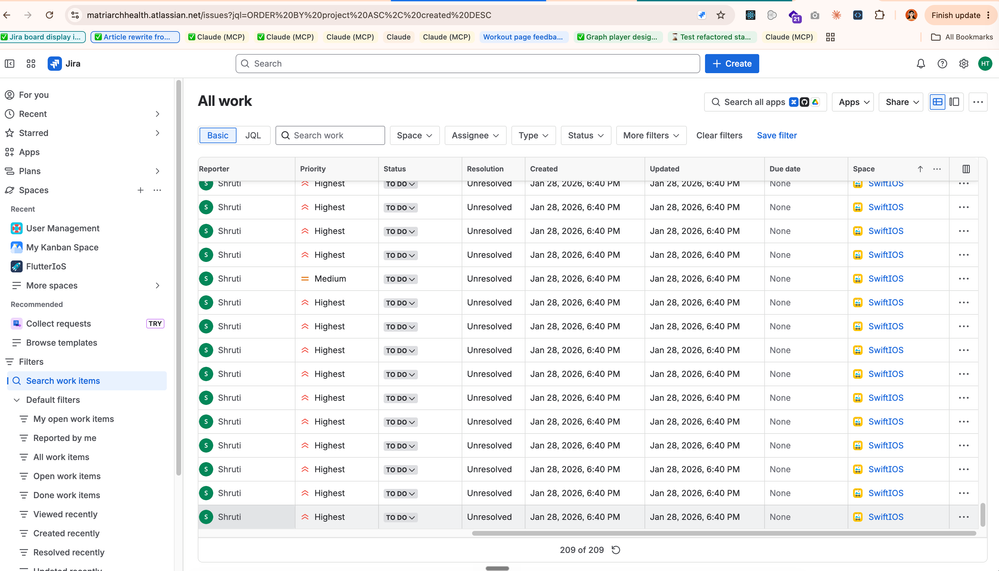Open All work page more actions ellipsis
999x571 pixels.
[x=978, y=102]
